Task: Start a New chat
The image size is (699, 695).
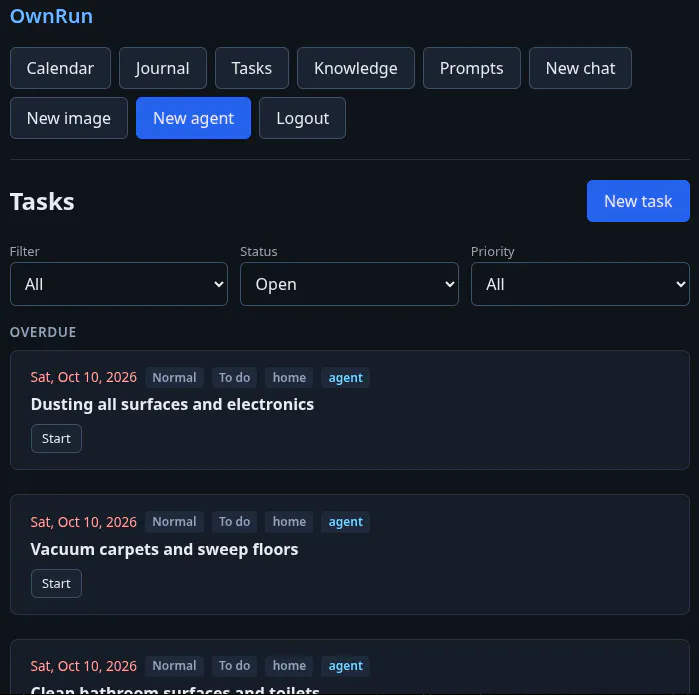Action: [580, 68]
